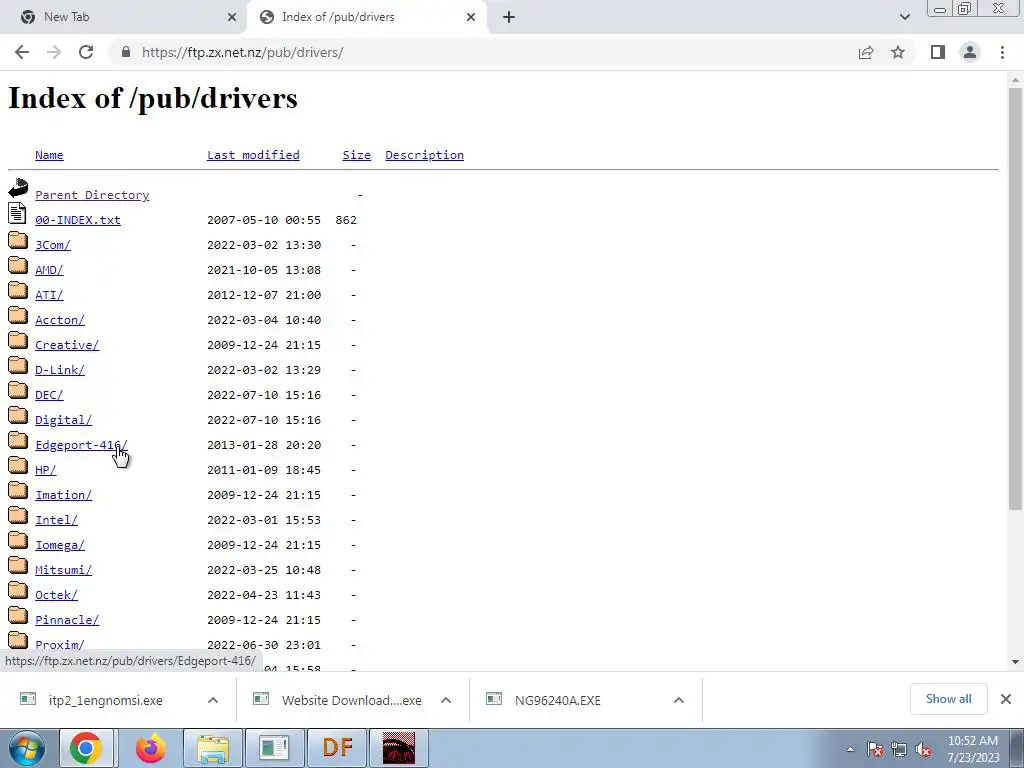
Task: Close the New Tab tab
Action: click(232, 17)
